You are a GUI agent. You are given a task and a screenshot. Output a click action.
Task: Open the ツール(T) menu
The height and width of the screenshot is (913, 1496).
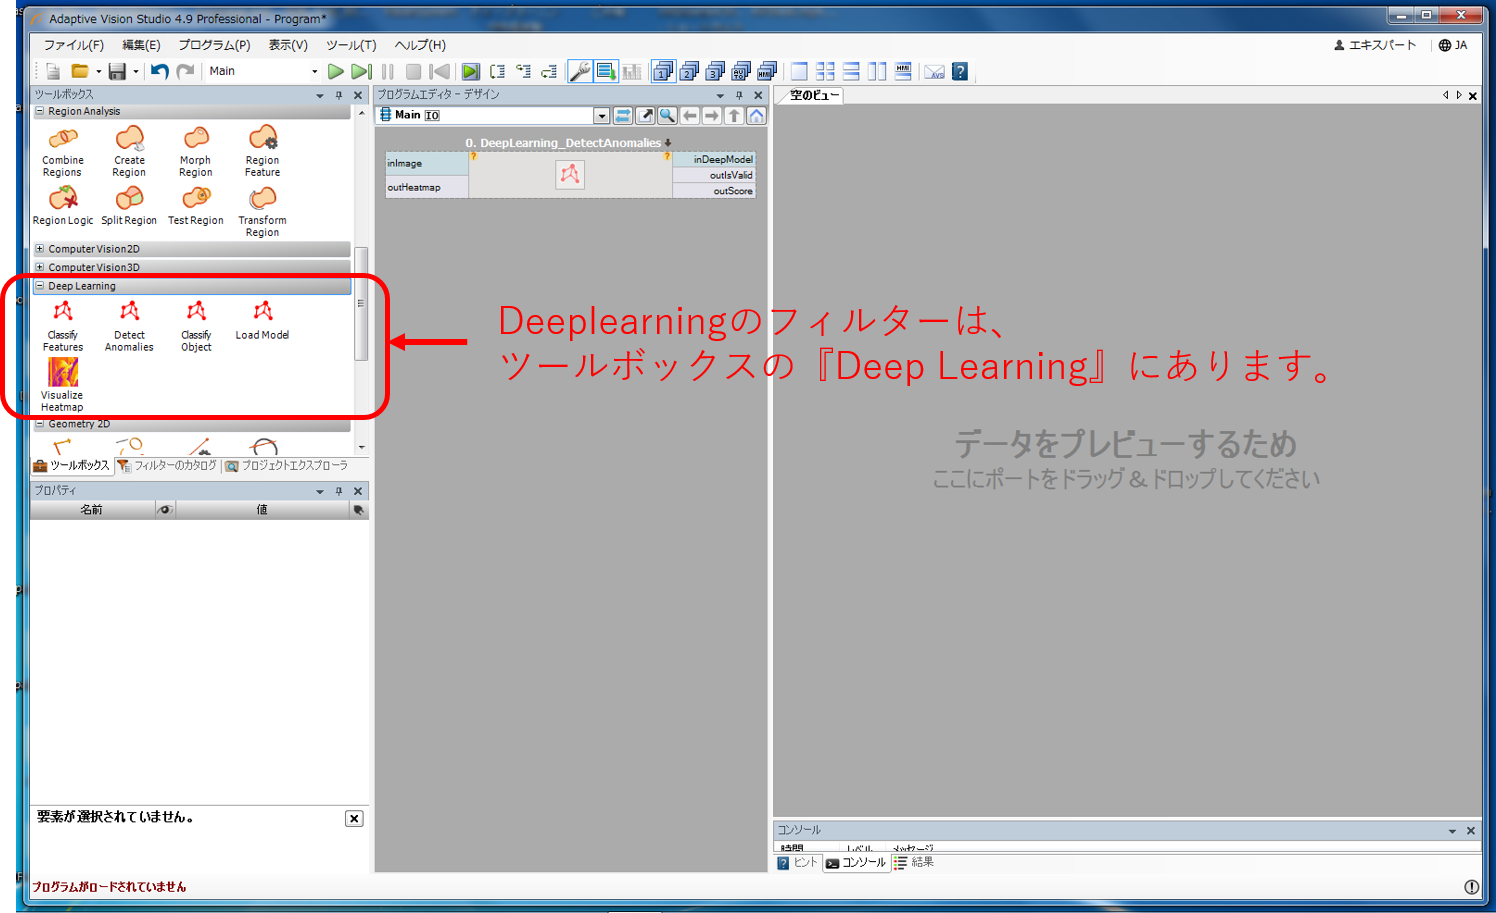click(x=351, y=45)
